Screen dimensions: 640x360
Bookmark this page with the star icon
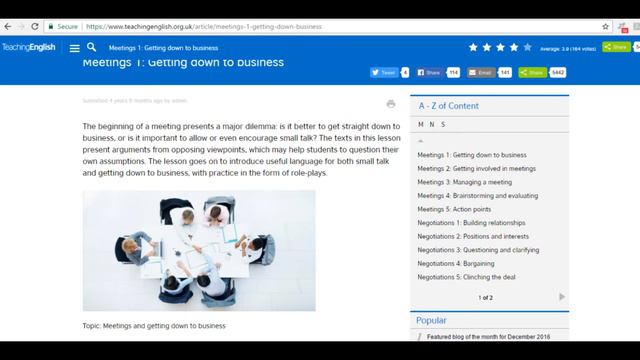coord(606,27)
